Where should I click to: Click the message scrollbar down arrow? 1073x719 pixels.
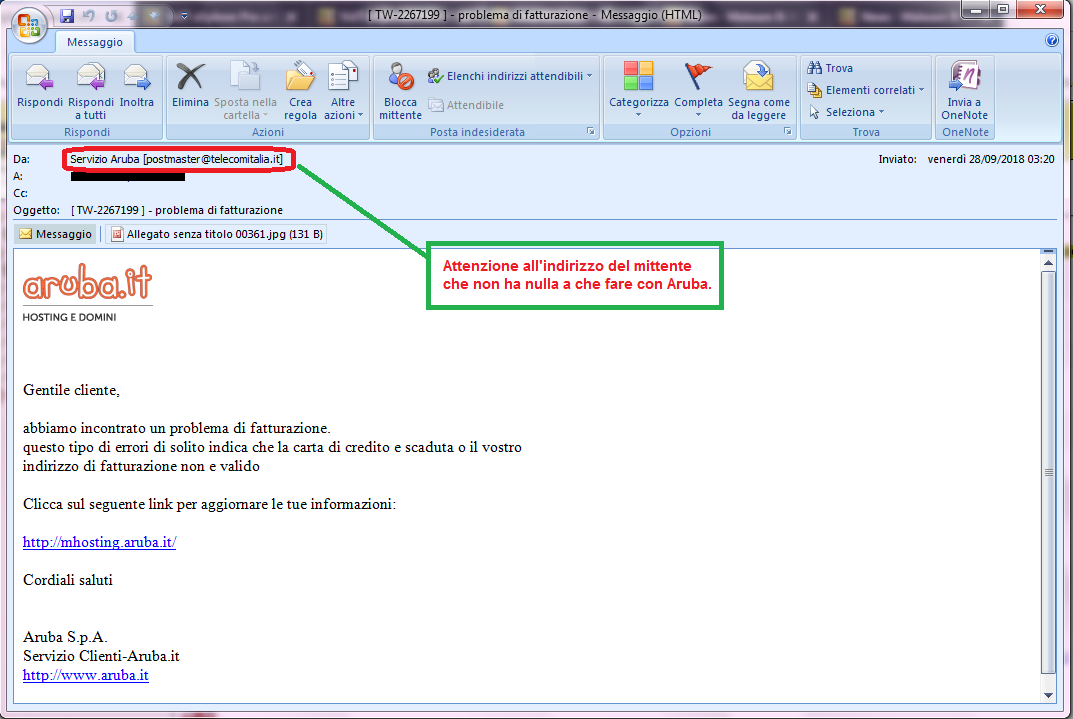(x=1048, y=695)
